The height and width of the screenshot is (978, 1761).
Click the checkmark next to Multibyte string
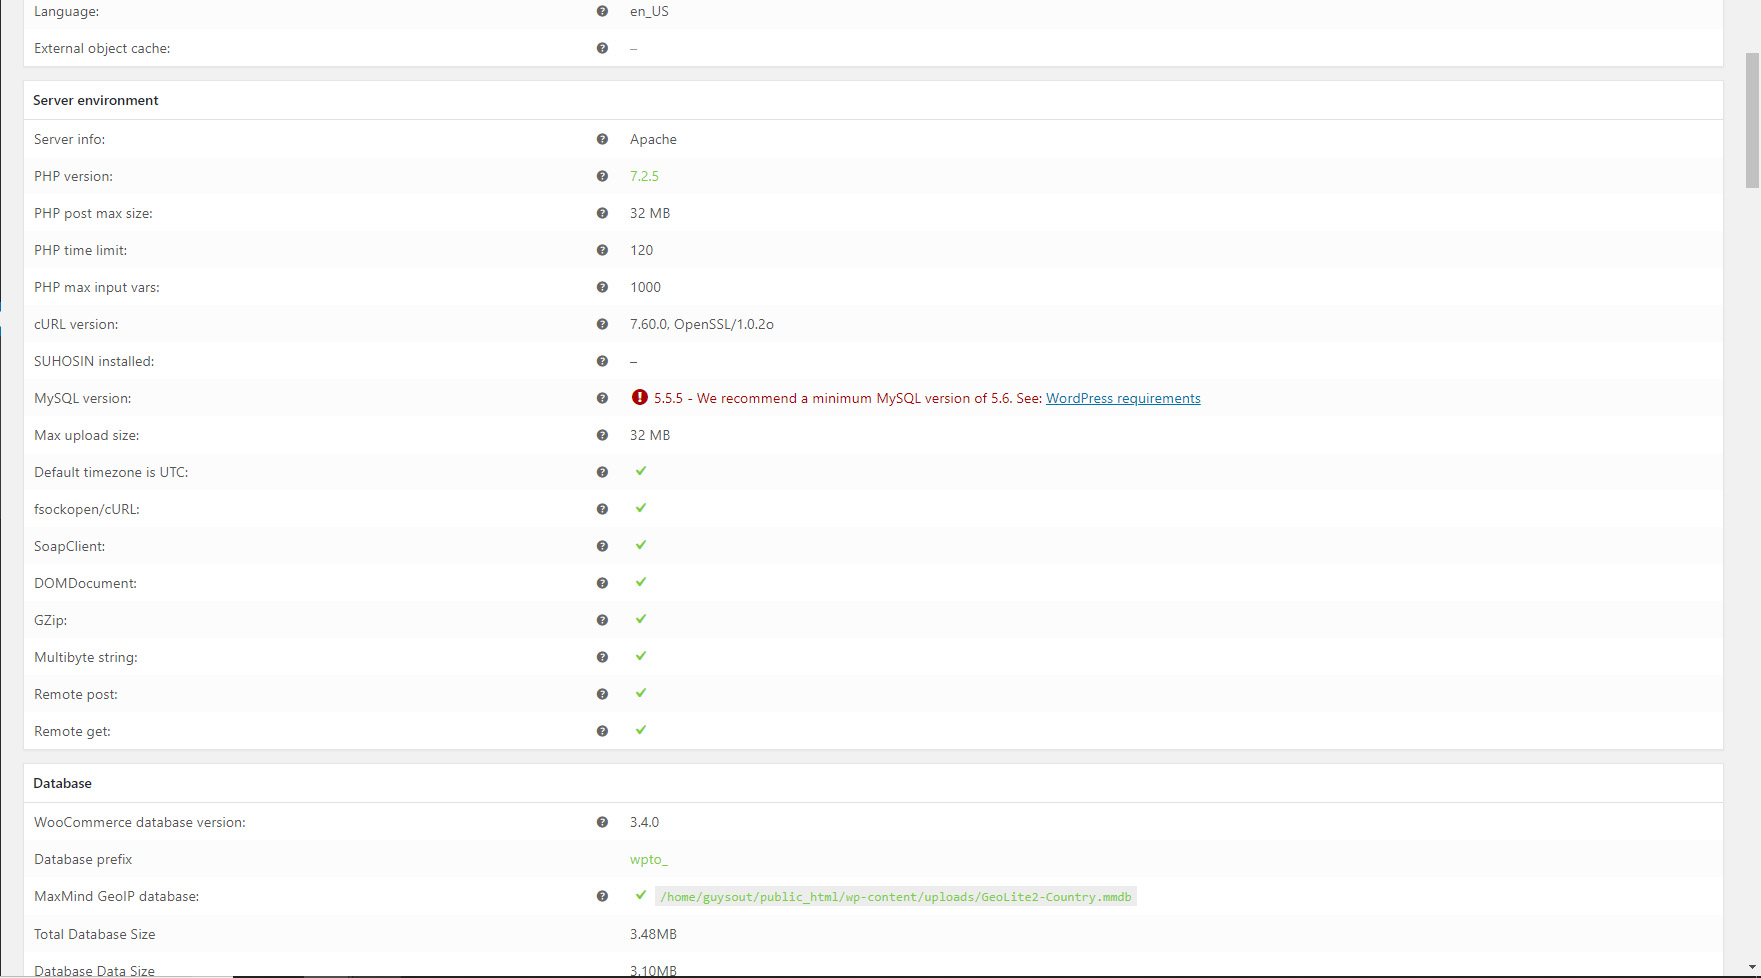pyautogui.click(x=640, y=656)
